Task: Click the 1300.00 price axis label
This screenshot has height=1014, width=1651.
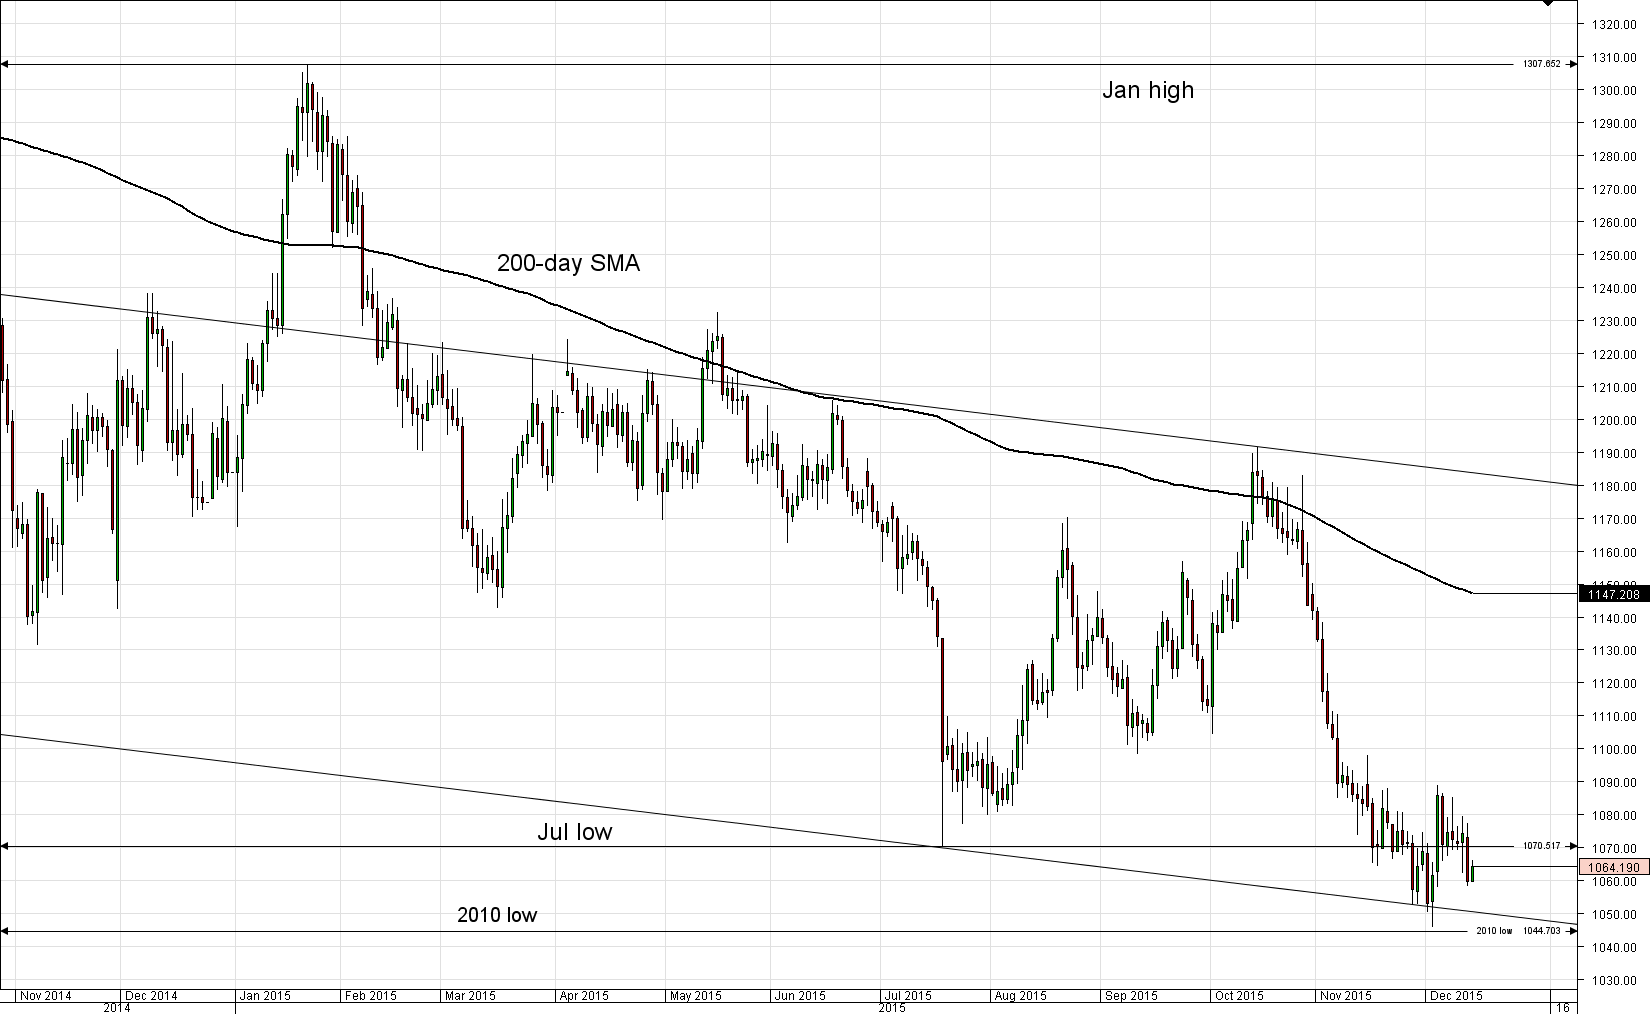Action: click(1615, 91)
